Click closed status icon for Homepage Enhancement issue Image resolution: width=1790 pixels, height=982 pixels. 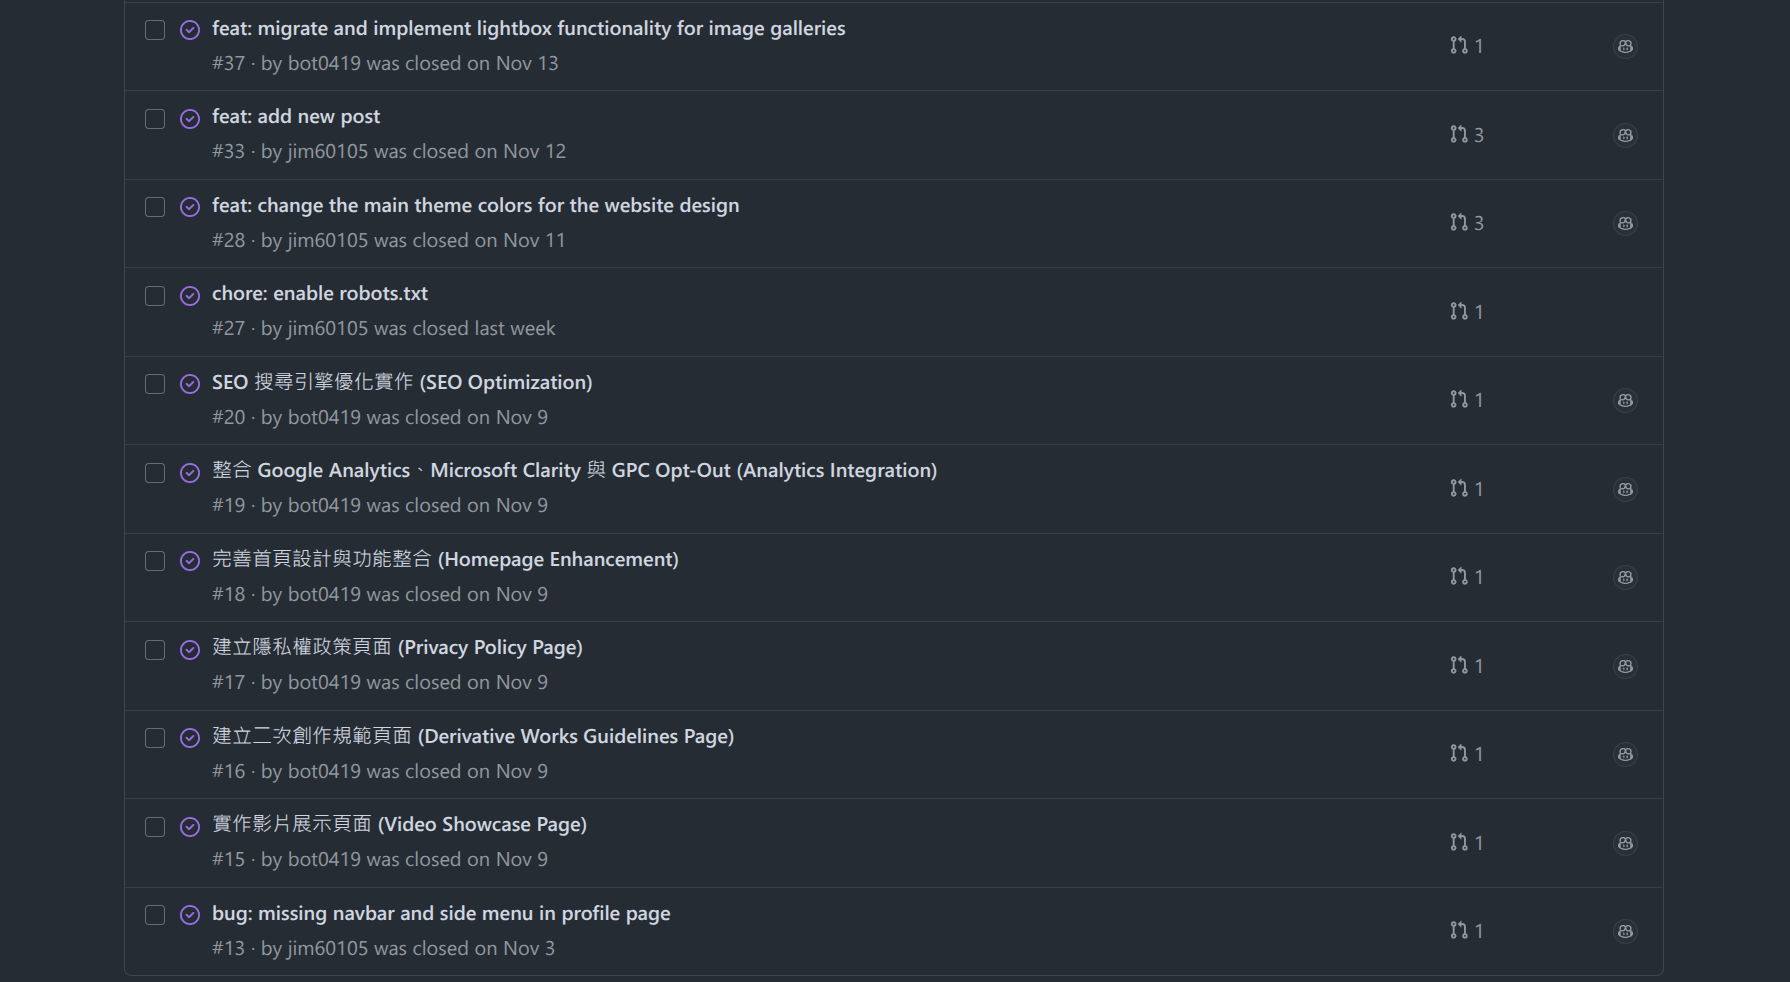pyautogui.click(x=190, y=561)
